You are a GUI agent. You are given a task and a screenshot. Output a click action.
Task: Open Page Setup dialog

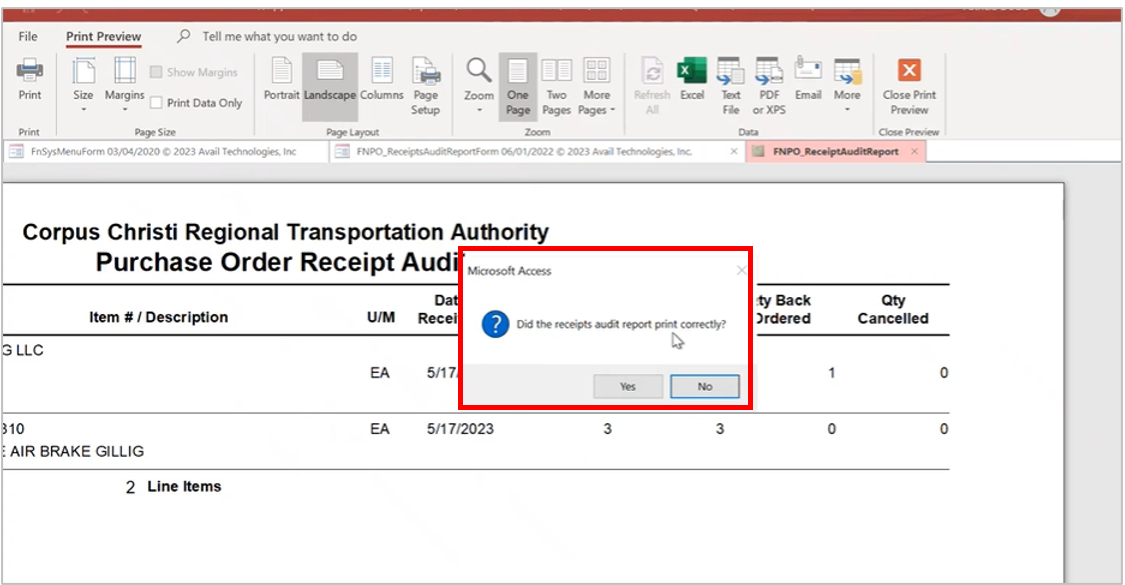tap(426, 86)
